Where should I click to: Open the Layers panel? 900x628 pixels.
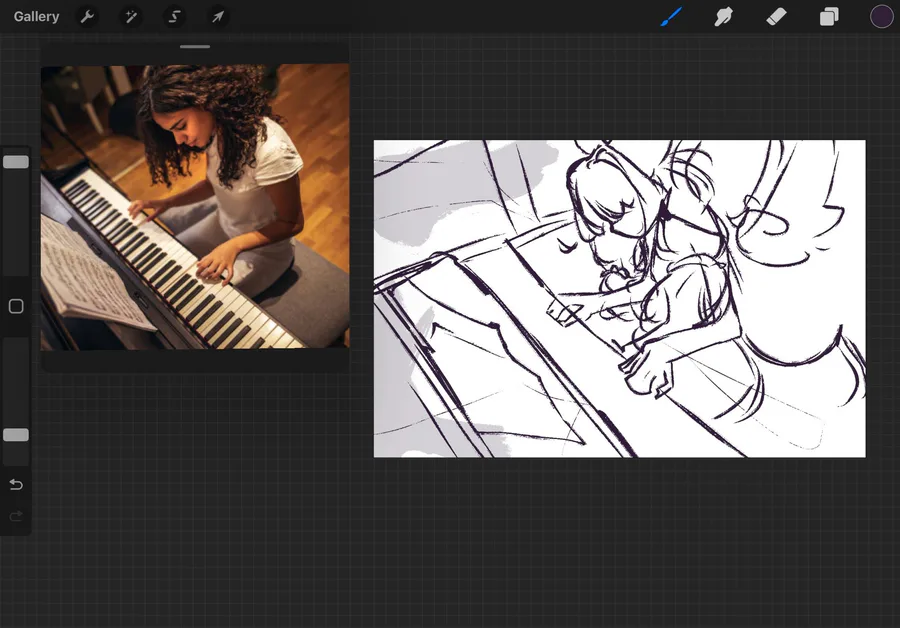829,17
